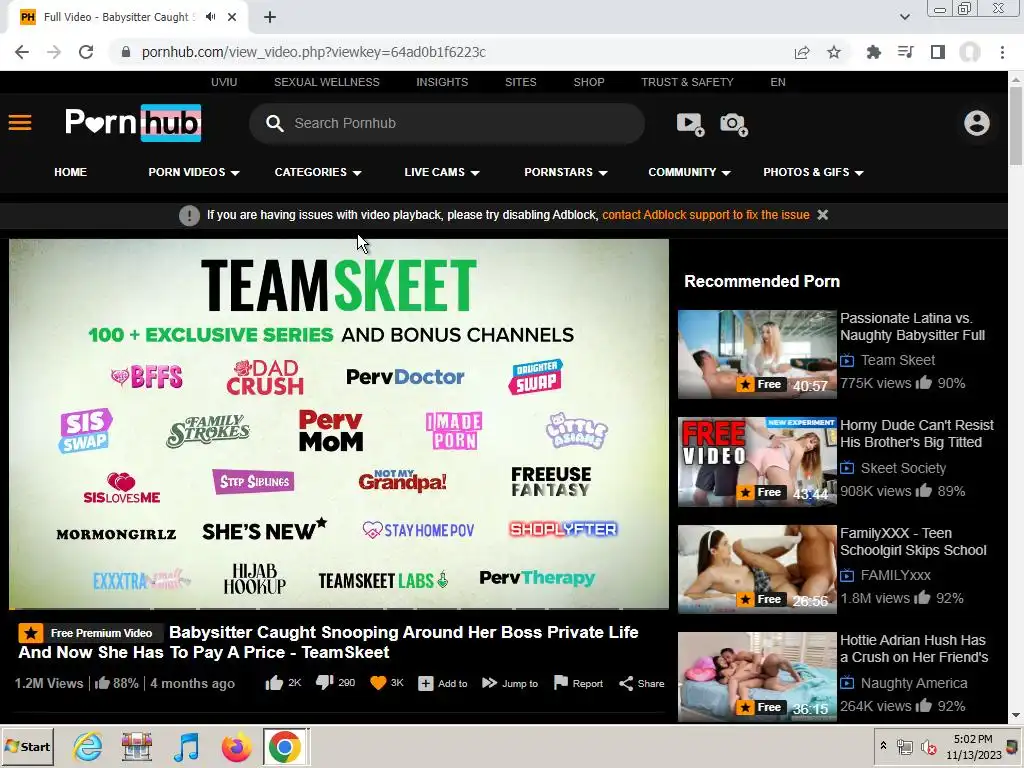
Task: Open a new browser tab
Action: pos(270,17)
